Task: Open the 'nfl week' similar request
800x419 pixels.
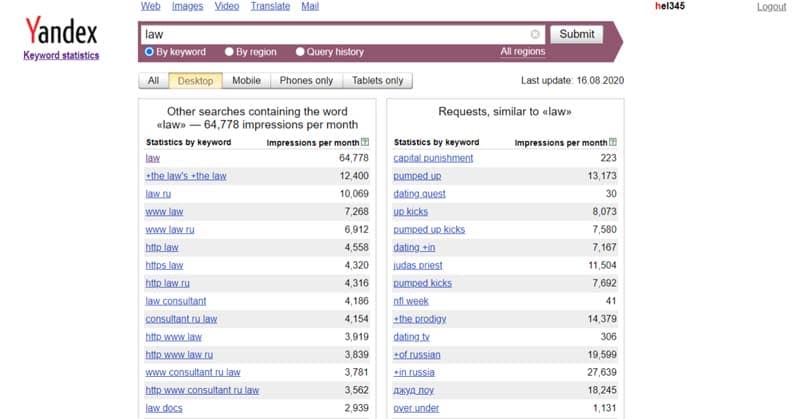Action: tap(411, 301)
